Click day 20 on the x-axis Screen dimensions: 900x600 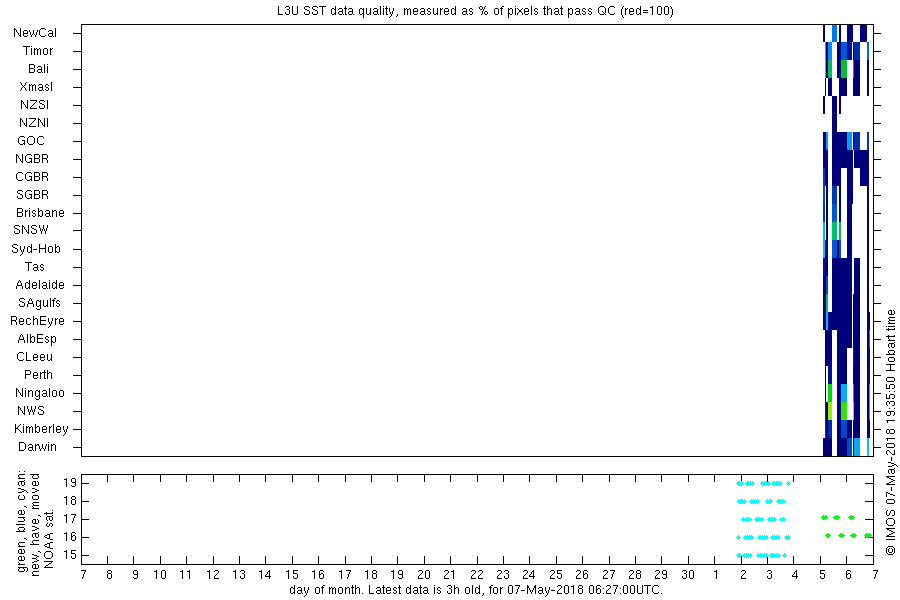pyautogui.click(x=424, y=575)
